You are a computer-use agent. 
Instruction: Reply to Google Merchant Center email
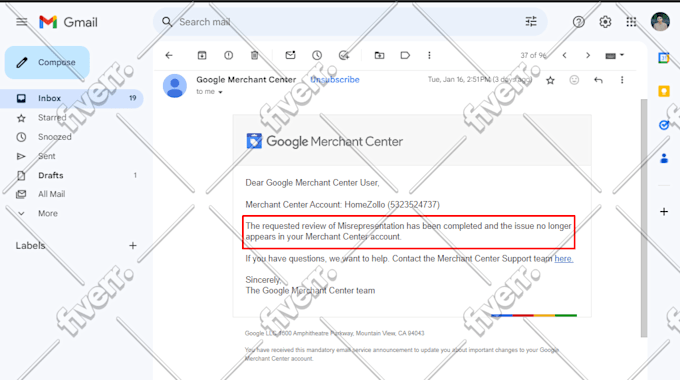(598, 80)
